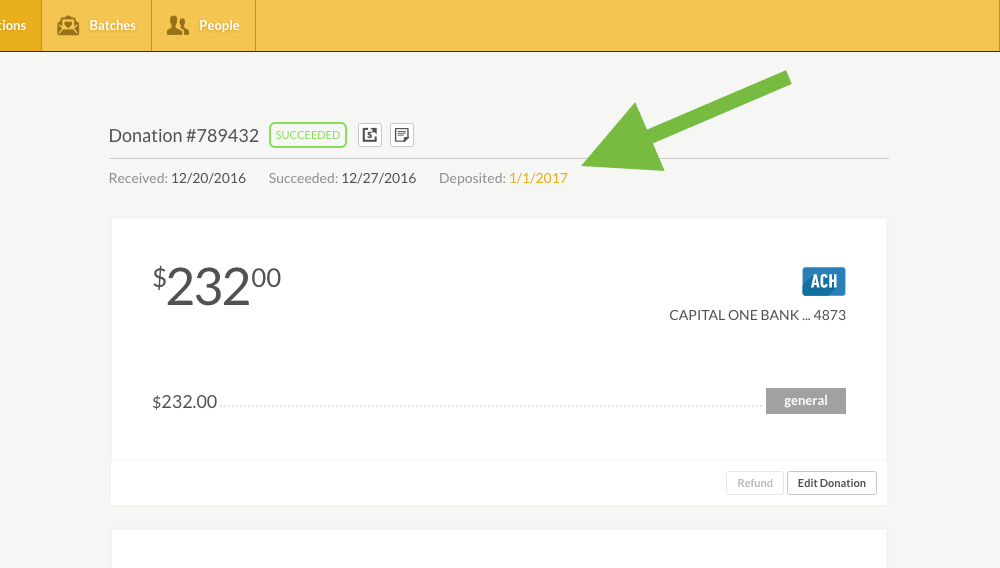Click the Batches envelope icon
Screen dimensions: 1000x568
point(68,25)
